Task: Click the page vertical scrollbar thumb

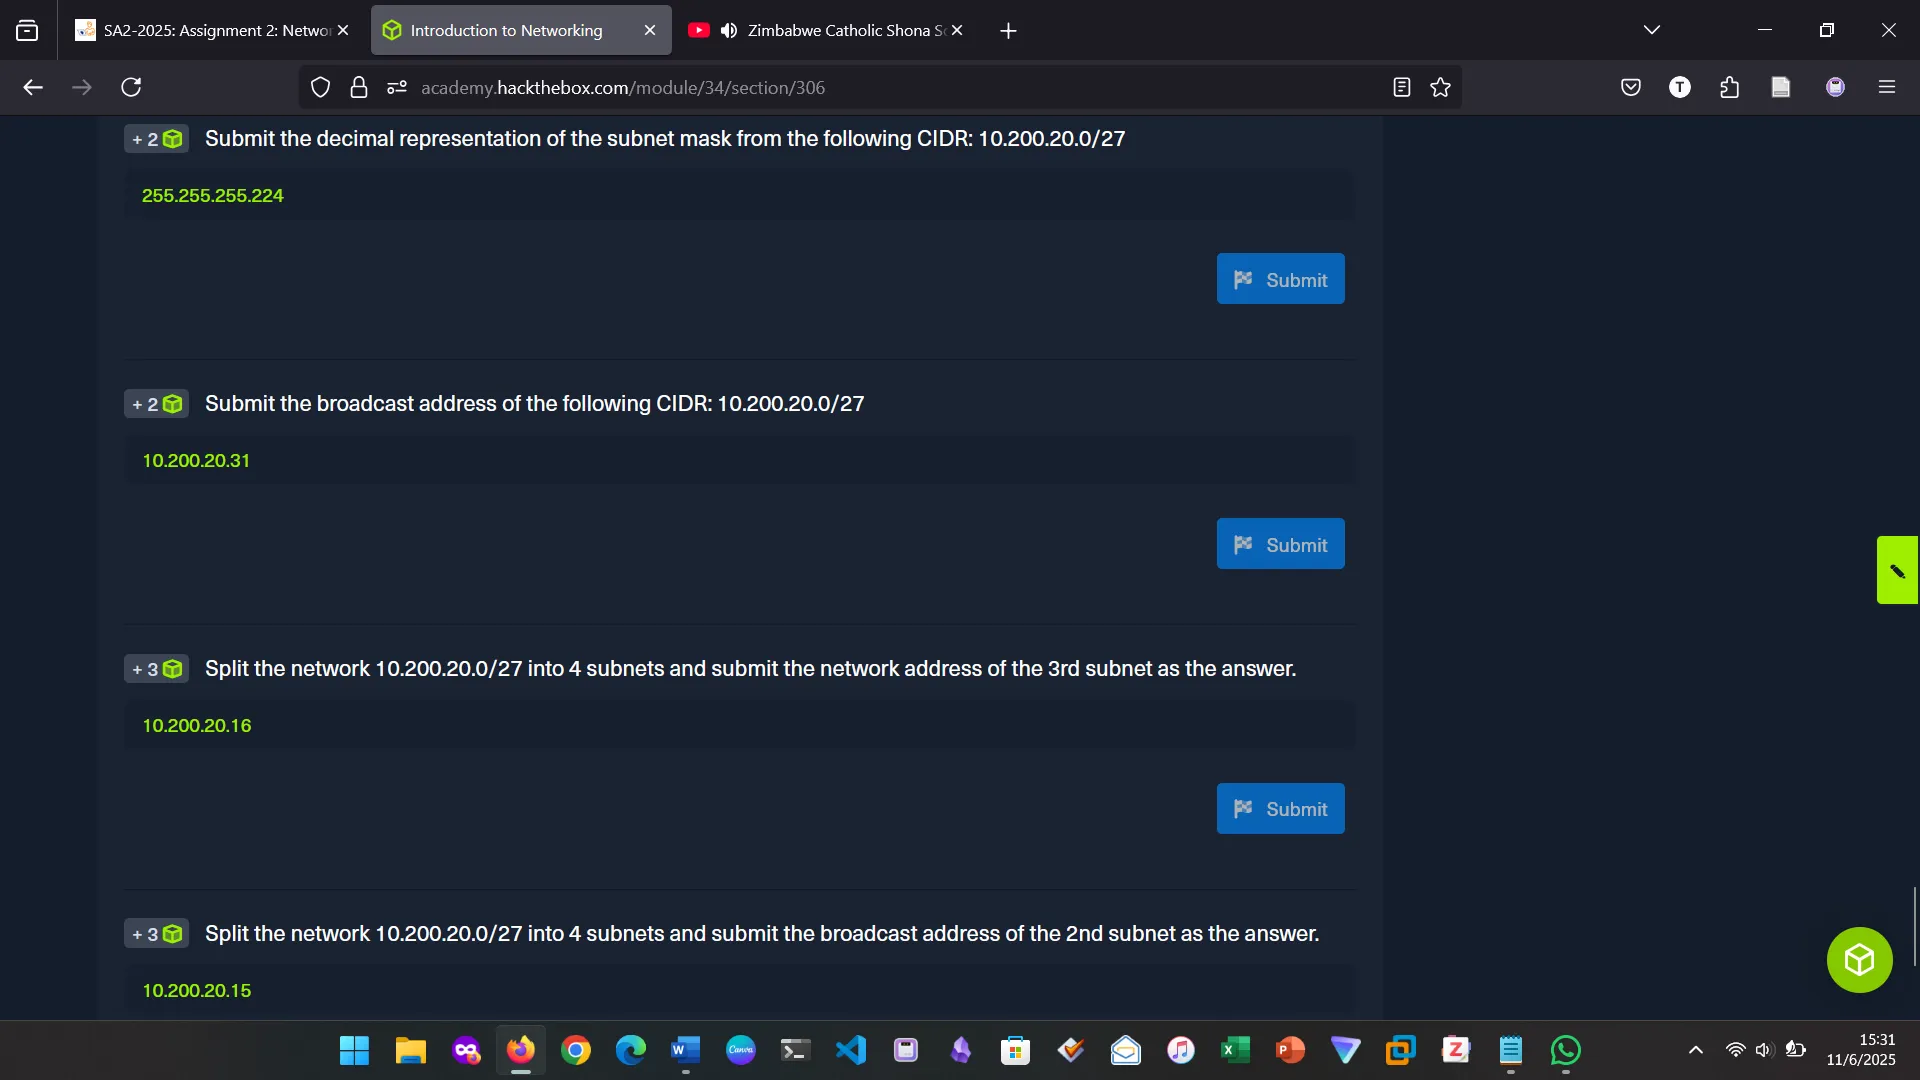Action: pos(1914,925)
